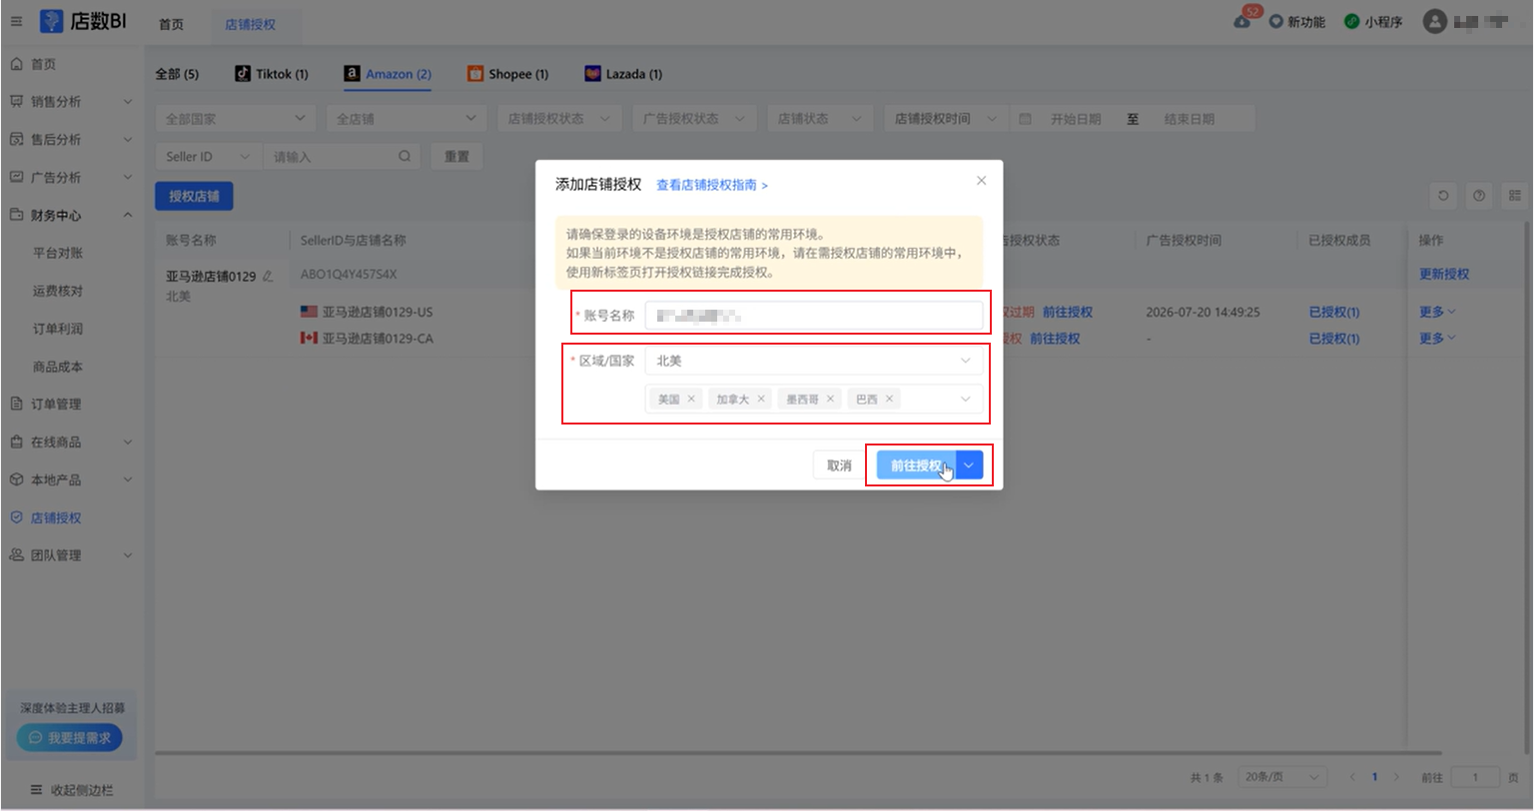Open 运费核对 submenu item

58,291
